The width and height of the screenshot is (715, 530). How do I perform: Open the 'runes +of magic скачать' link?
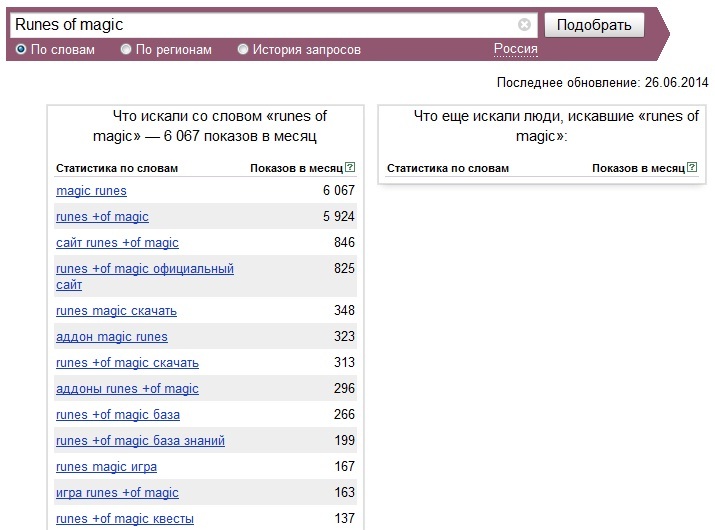point(127,363)
